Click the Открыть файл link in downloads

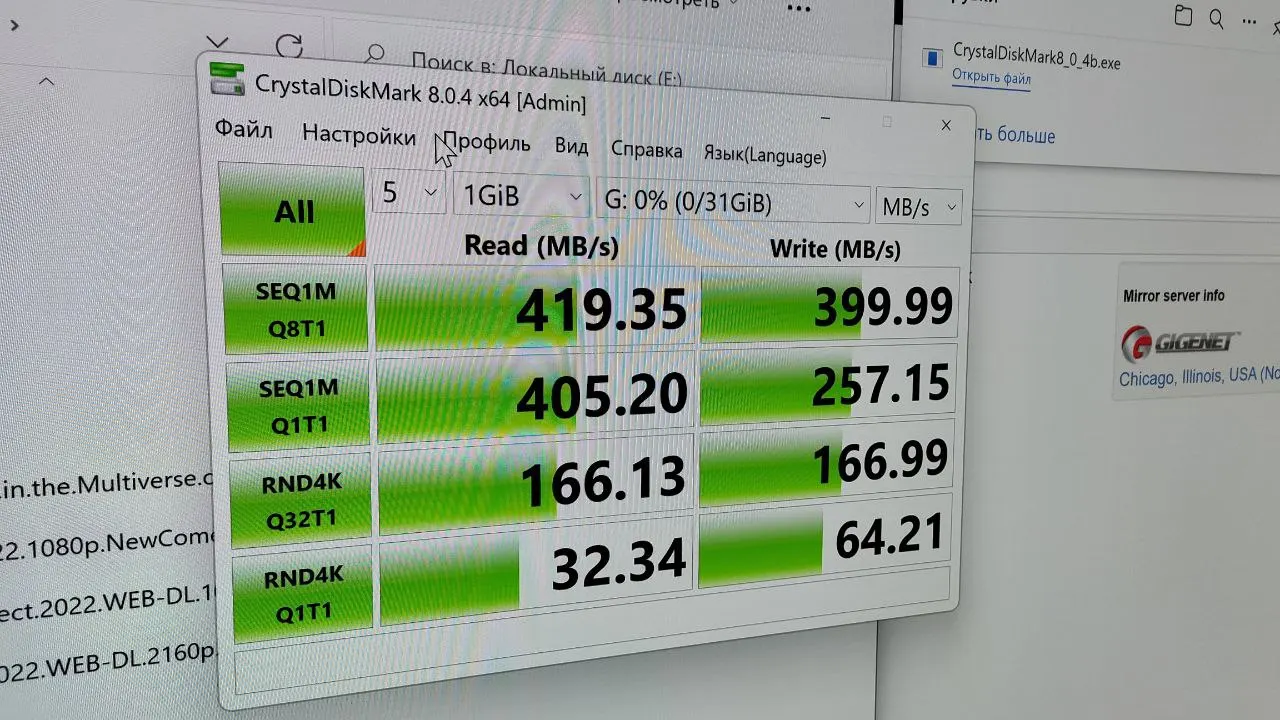point(991,77)
